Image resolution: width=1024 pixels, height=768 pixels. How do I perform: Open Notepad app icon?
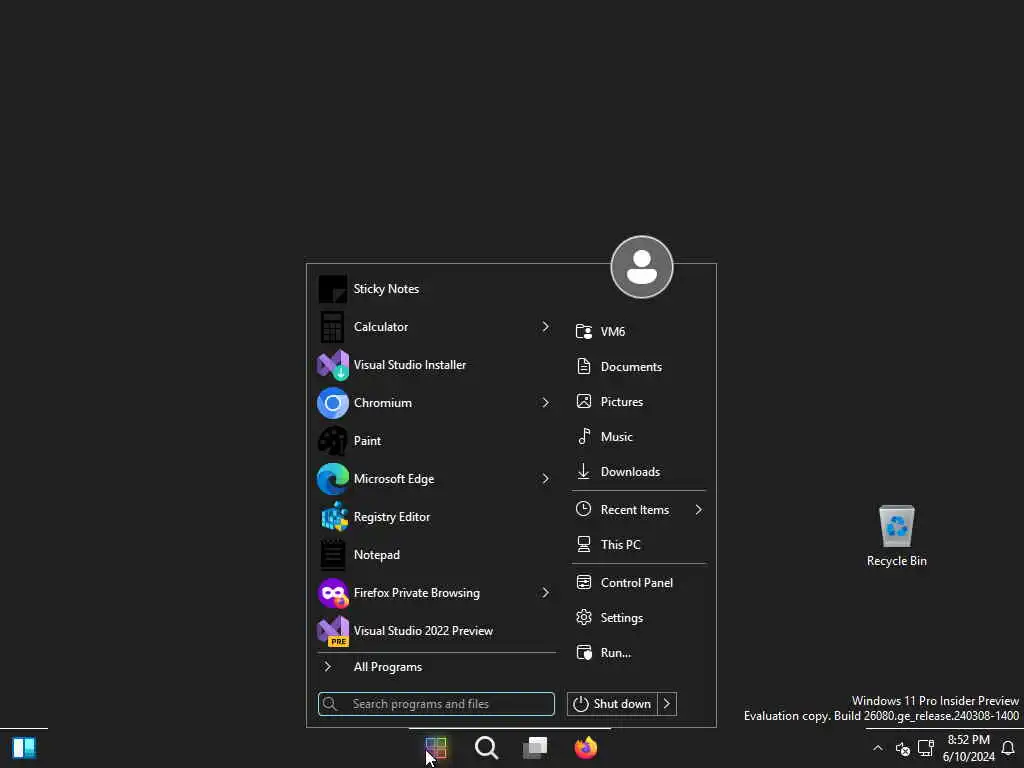tap(332, 554)
